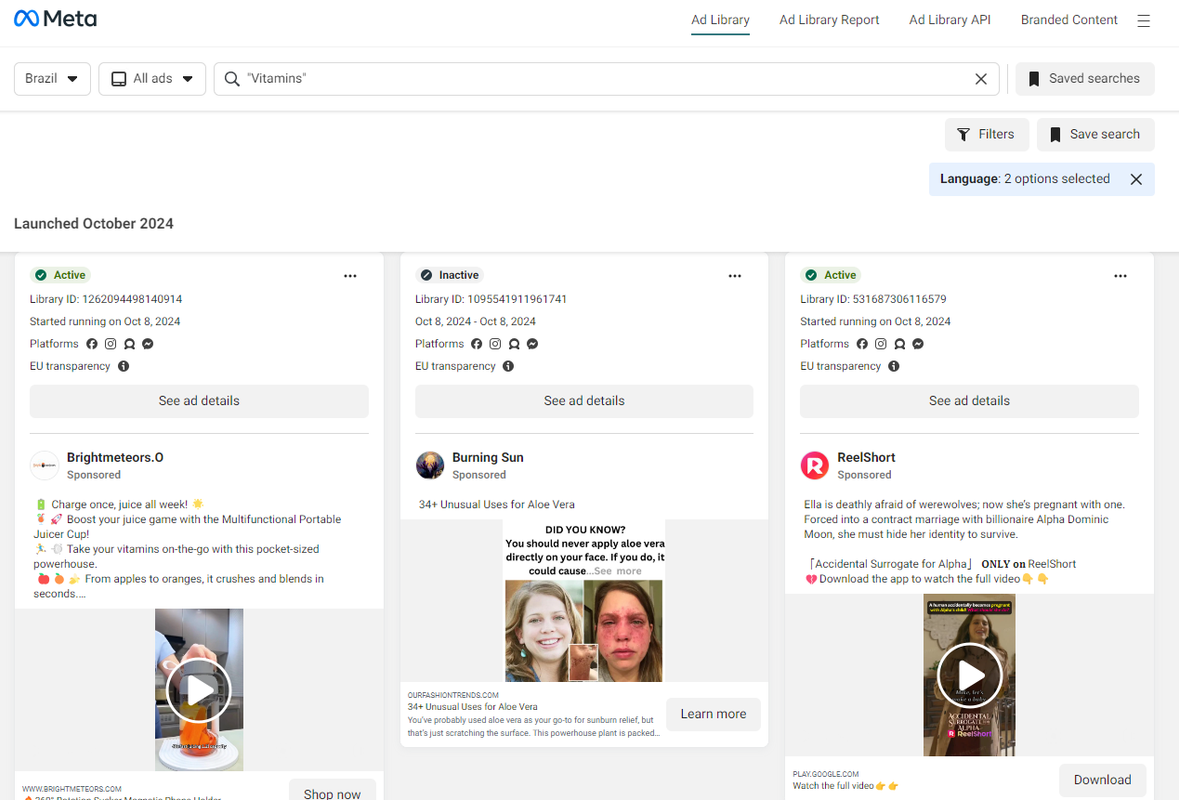Screen dimensions: 1179x800
Task: Click Messenger platform icon on Brightmeteors.O ad
Action: [148, 344]
